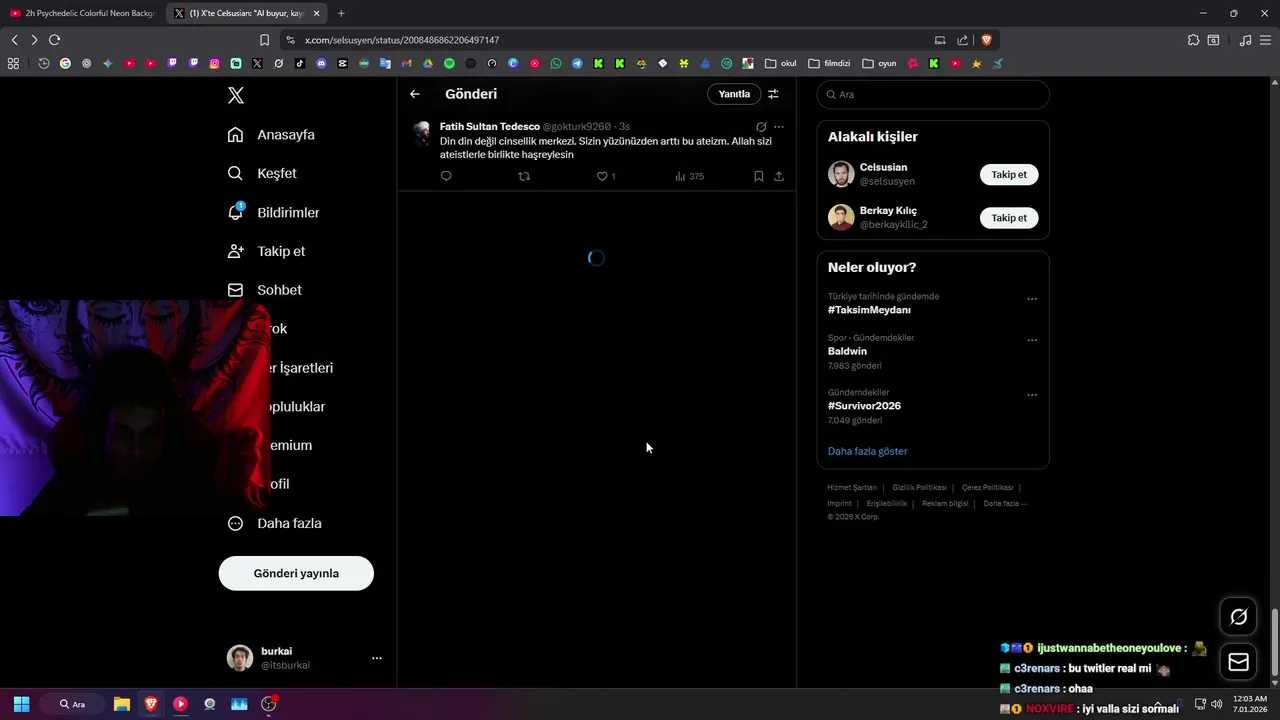Open Celsusian's profile avatar
1280x720 pixels.
tap(841, 174)
